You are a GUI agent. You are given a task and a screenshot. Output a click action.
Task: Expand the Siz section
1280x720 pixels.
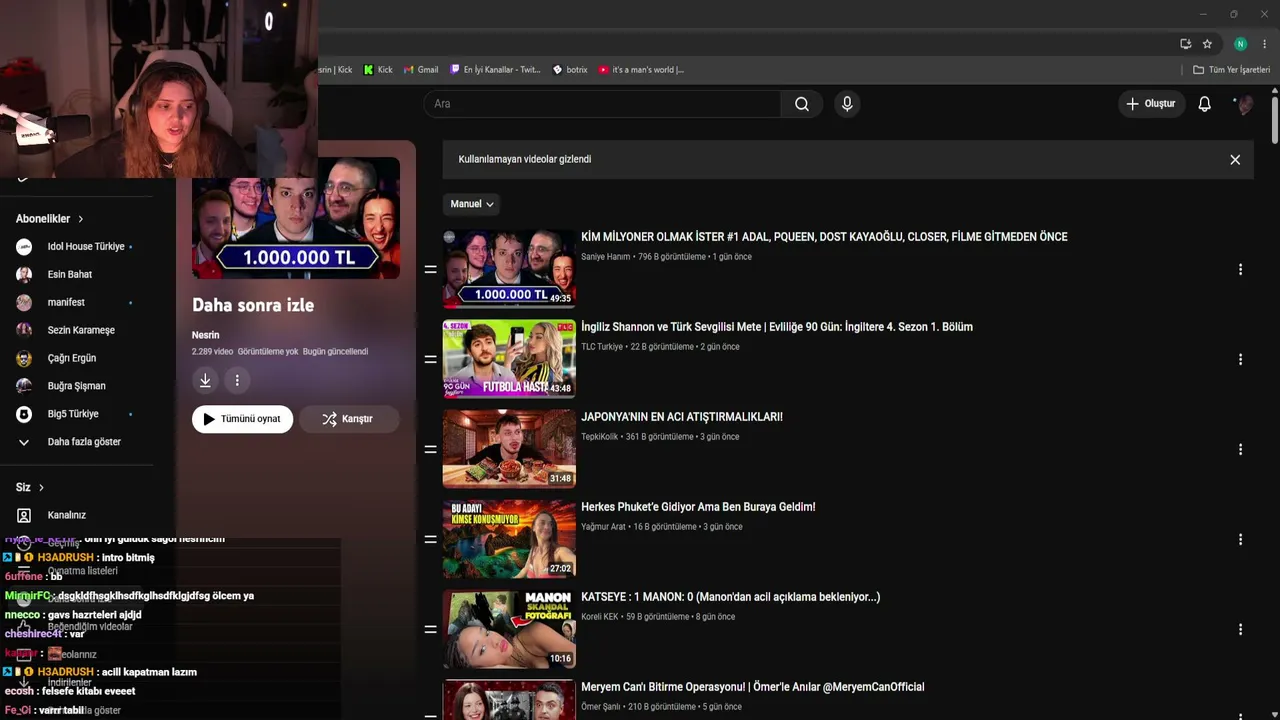(30, 487)
